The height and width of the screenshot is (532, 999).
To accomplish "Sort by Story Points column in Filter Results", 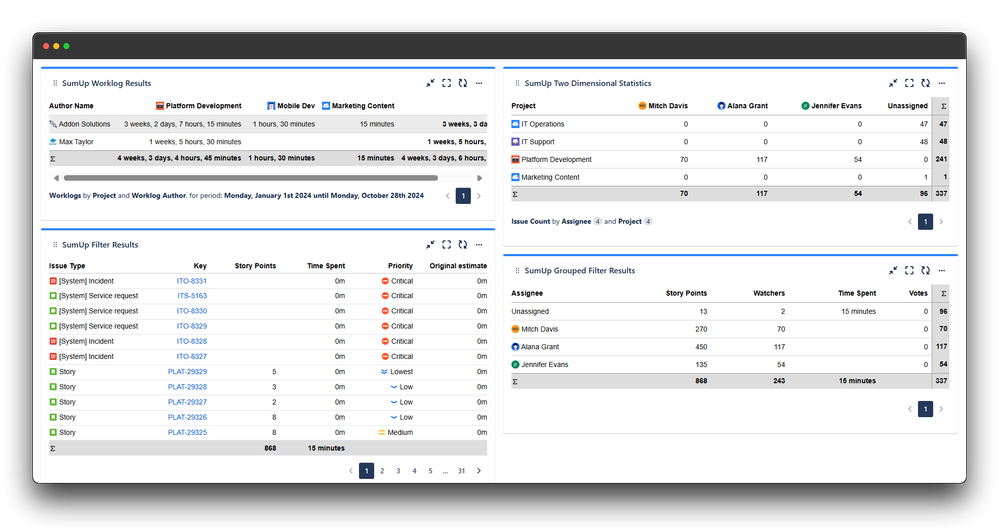I will (x=255, y=266).
